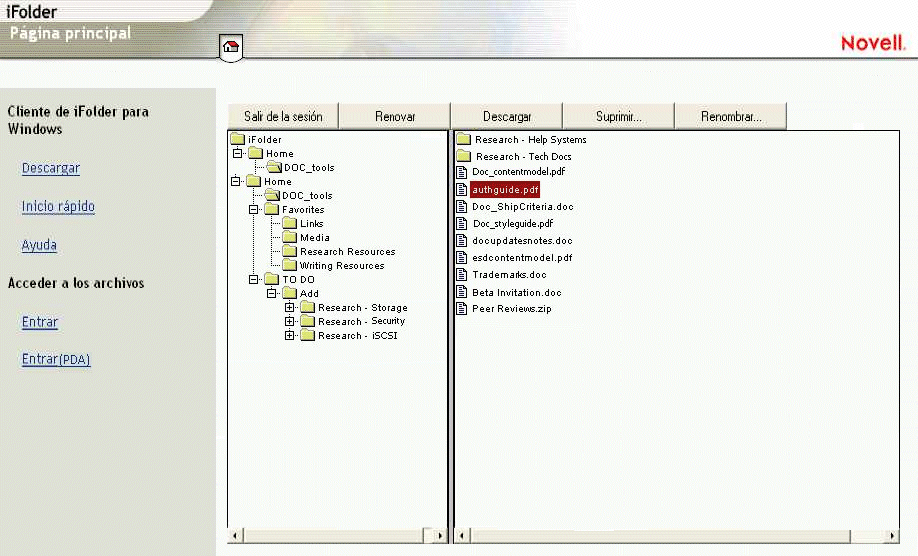The width and height of the screenshot is (918, 556).
Task: Click the Research - Tech Docs folder icon
Action: (x=464, y=156)
